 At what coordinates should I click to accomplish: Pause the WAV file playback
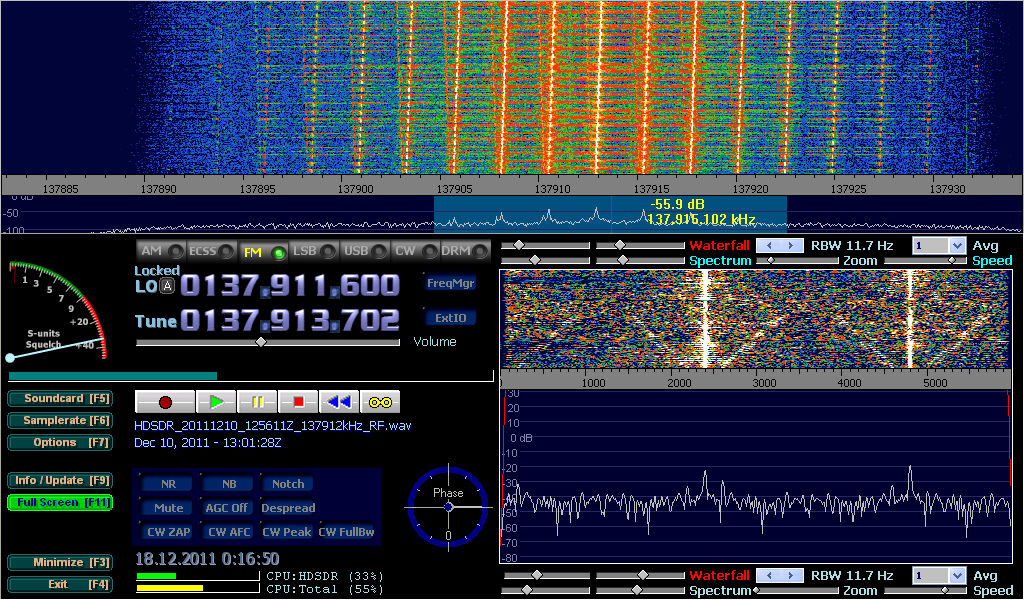(x=257, y=402)
